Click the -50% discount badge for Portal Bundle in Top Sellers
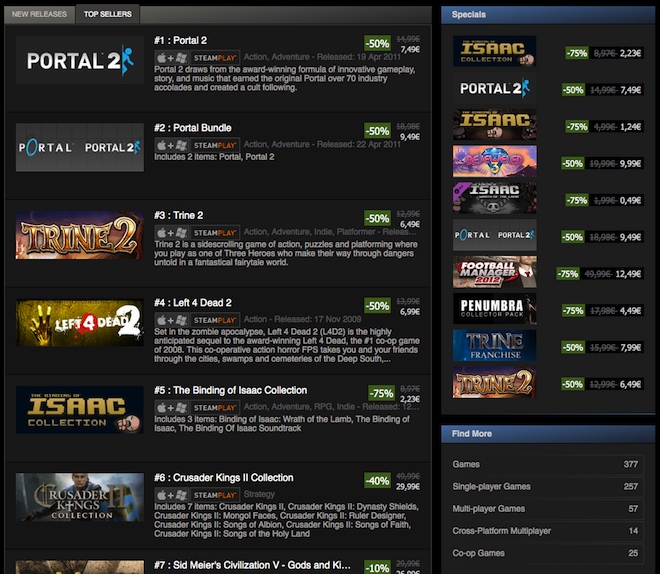The width and height of the screenshot is (660, 574). (377, 131)
